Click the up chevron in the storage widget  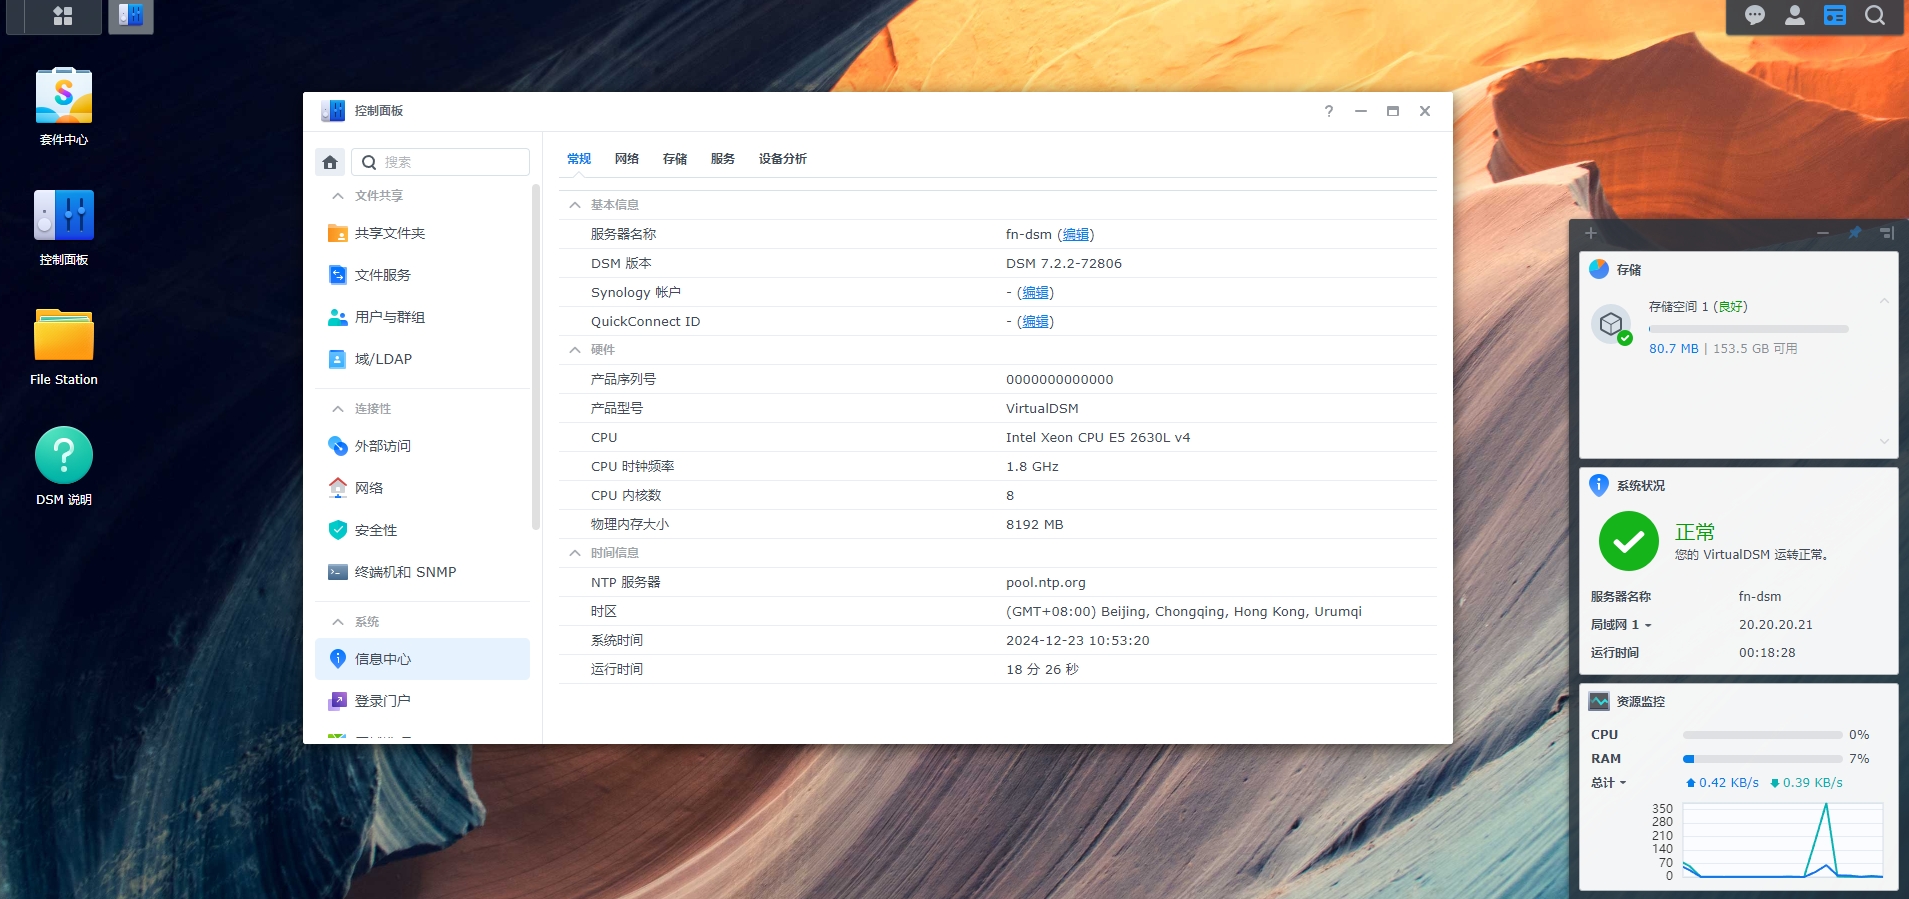coord(1884,300)
